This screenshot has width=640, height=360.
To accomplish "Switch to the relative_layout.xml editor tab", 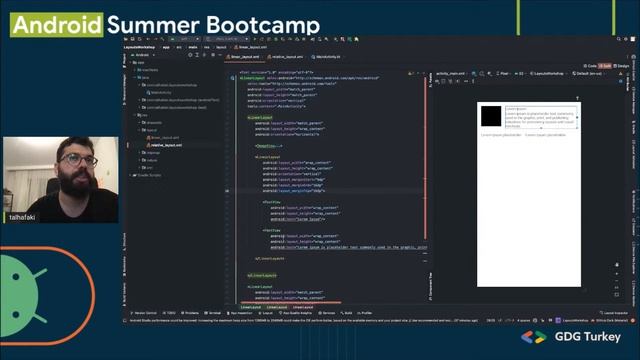I will pos(287,57).
